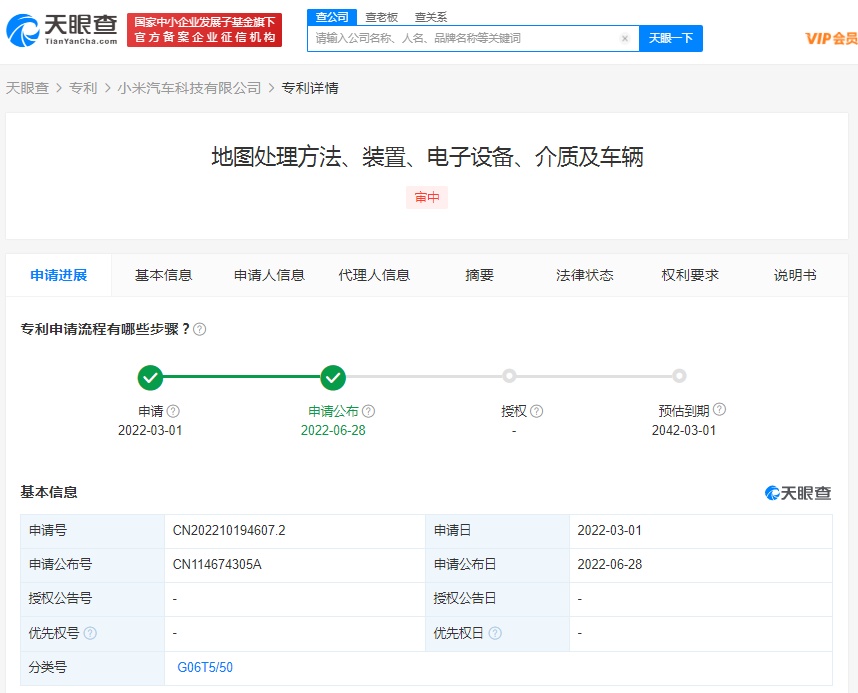Select the 权利要求 tab
The width and height of the screenshot is (858, 693).
pos(689,275)
